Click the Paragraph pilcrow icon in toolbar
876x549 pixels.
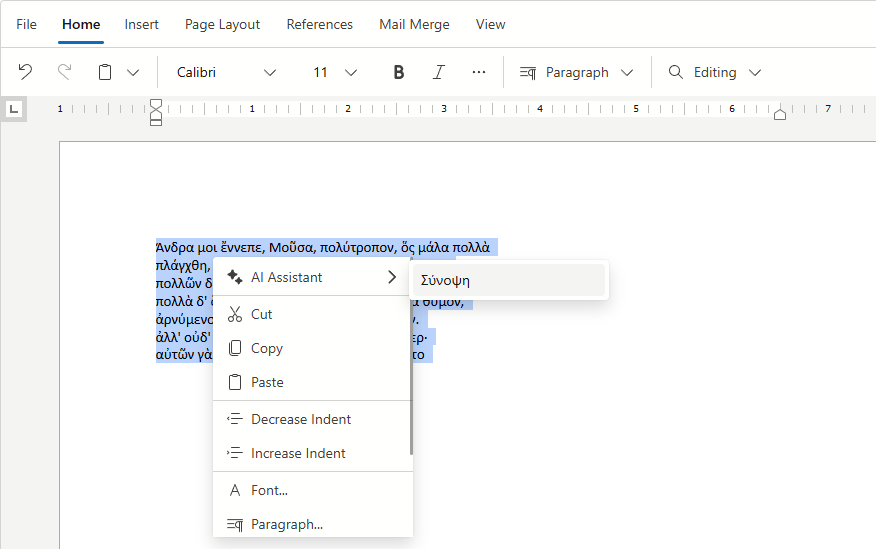527,73
